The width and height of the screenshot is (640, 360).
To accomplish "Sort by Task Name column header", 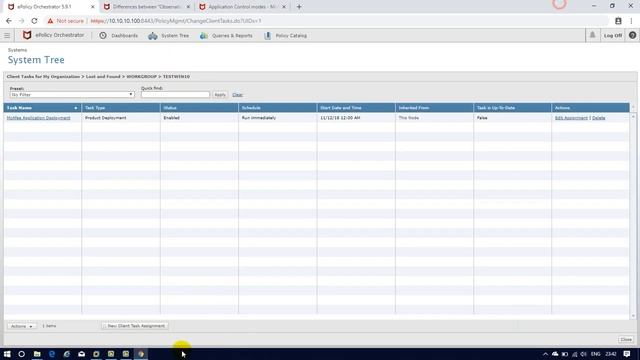I will [42, 108].
